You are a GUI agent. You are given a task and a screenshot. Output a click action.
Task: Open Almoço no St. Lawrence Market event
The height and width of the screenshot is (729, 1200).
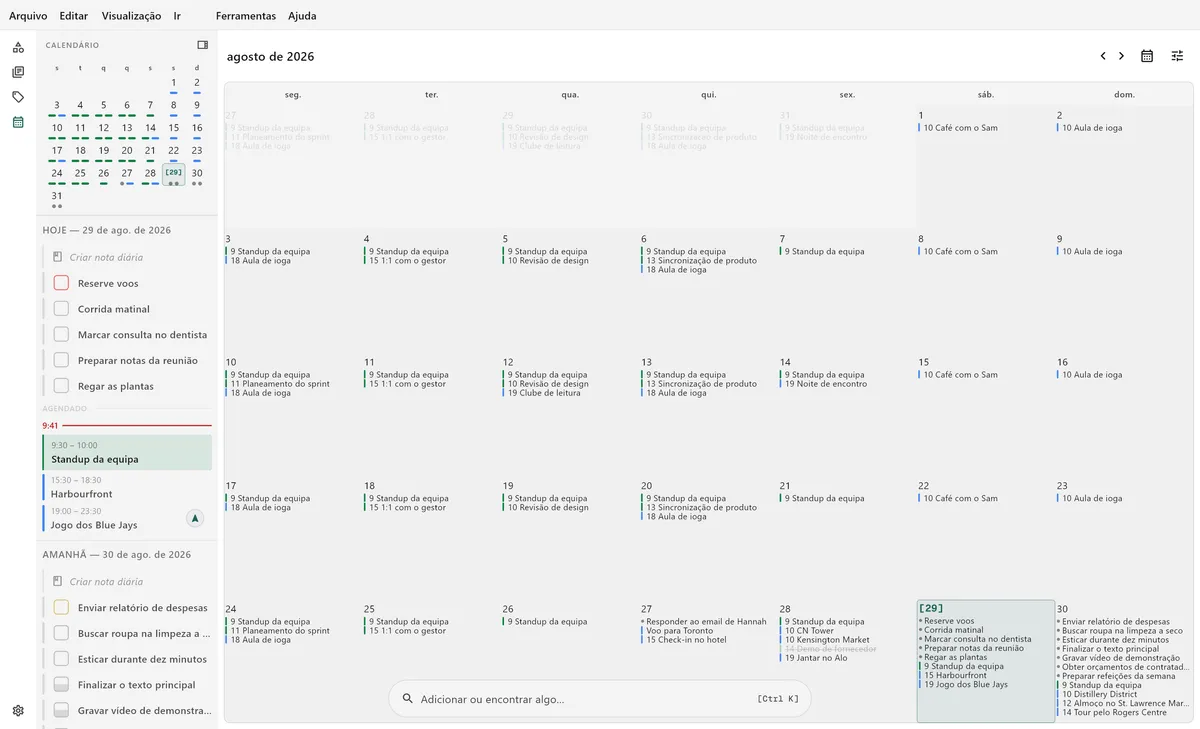[1124, 703]
